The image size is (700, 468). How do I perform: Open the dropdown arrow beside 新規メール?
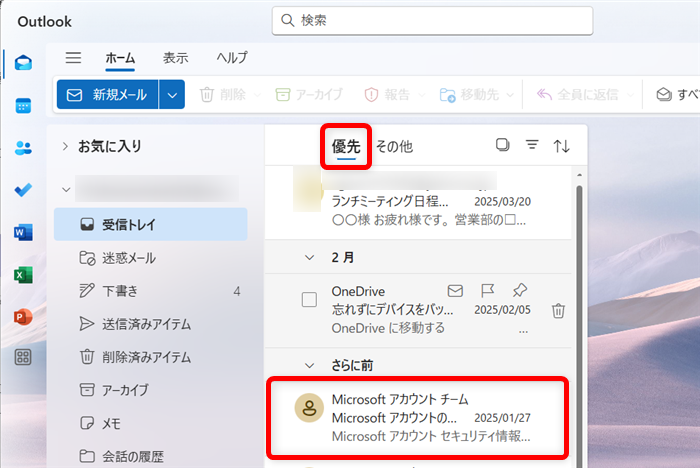tap(173, 95)
